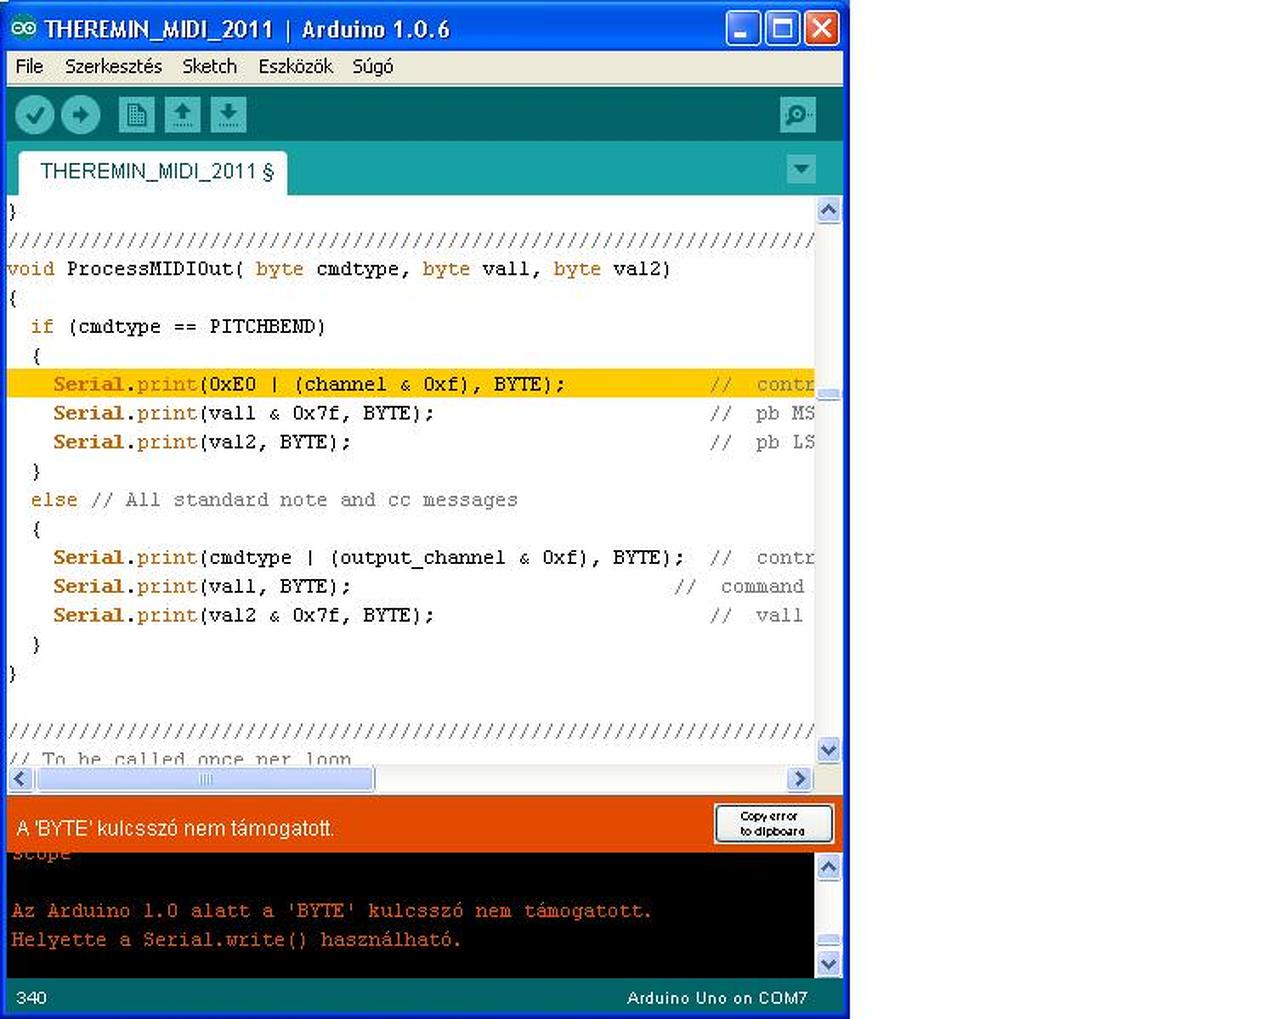Click the else All standard note comment line
Image resolution: width=1280 pixels, height=1019 pixels.
(274, 500)
